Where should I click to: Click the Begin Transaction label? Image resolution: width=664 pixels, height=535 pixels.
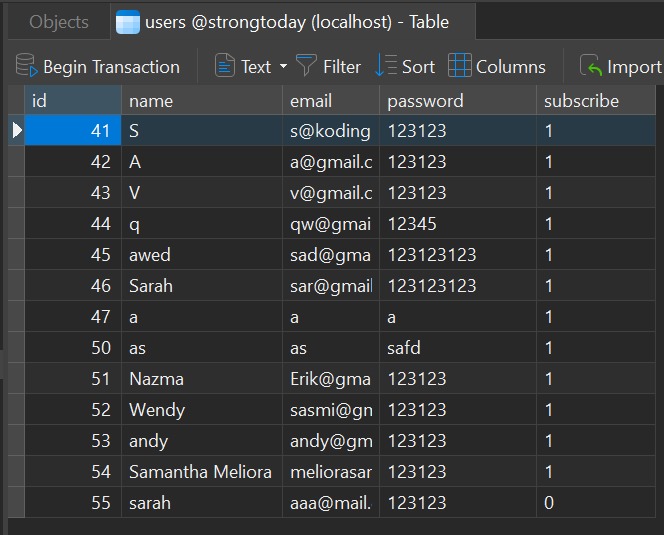click(x=111, y=67)
